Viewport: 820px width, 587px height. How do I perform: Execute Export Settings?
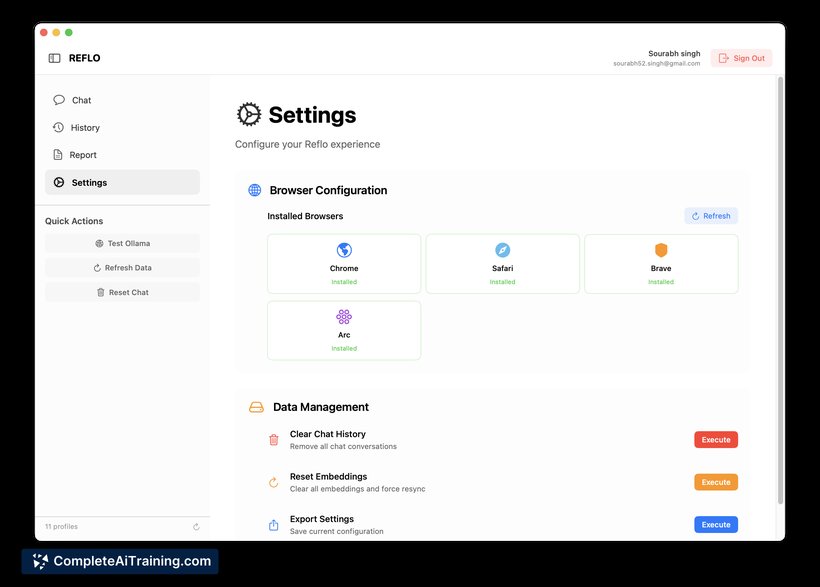pyautogui.click(x=716, y=525)
